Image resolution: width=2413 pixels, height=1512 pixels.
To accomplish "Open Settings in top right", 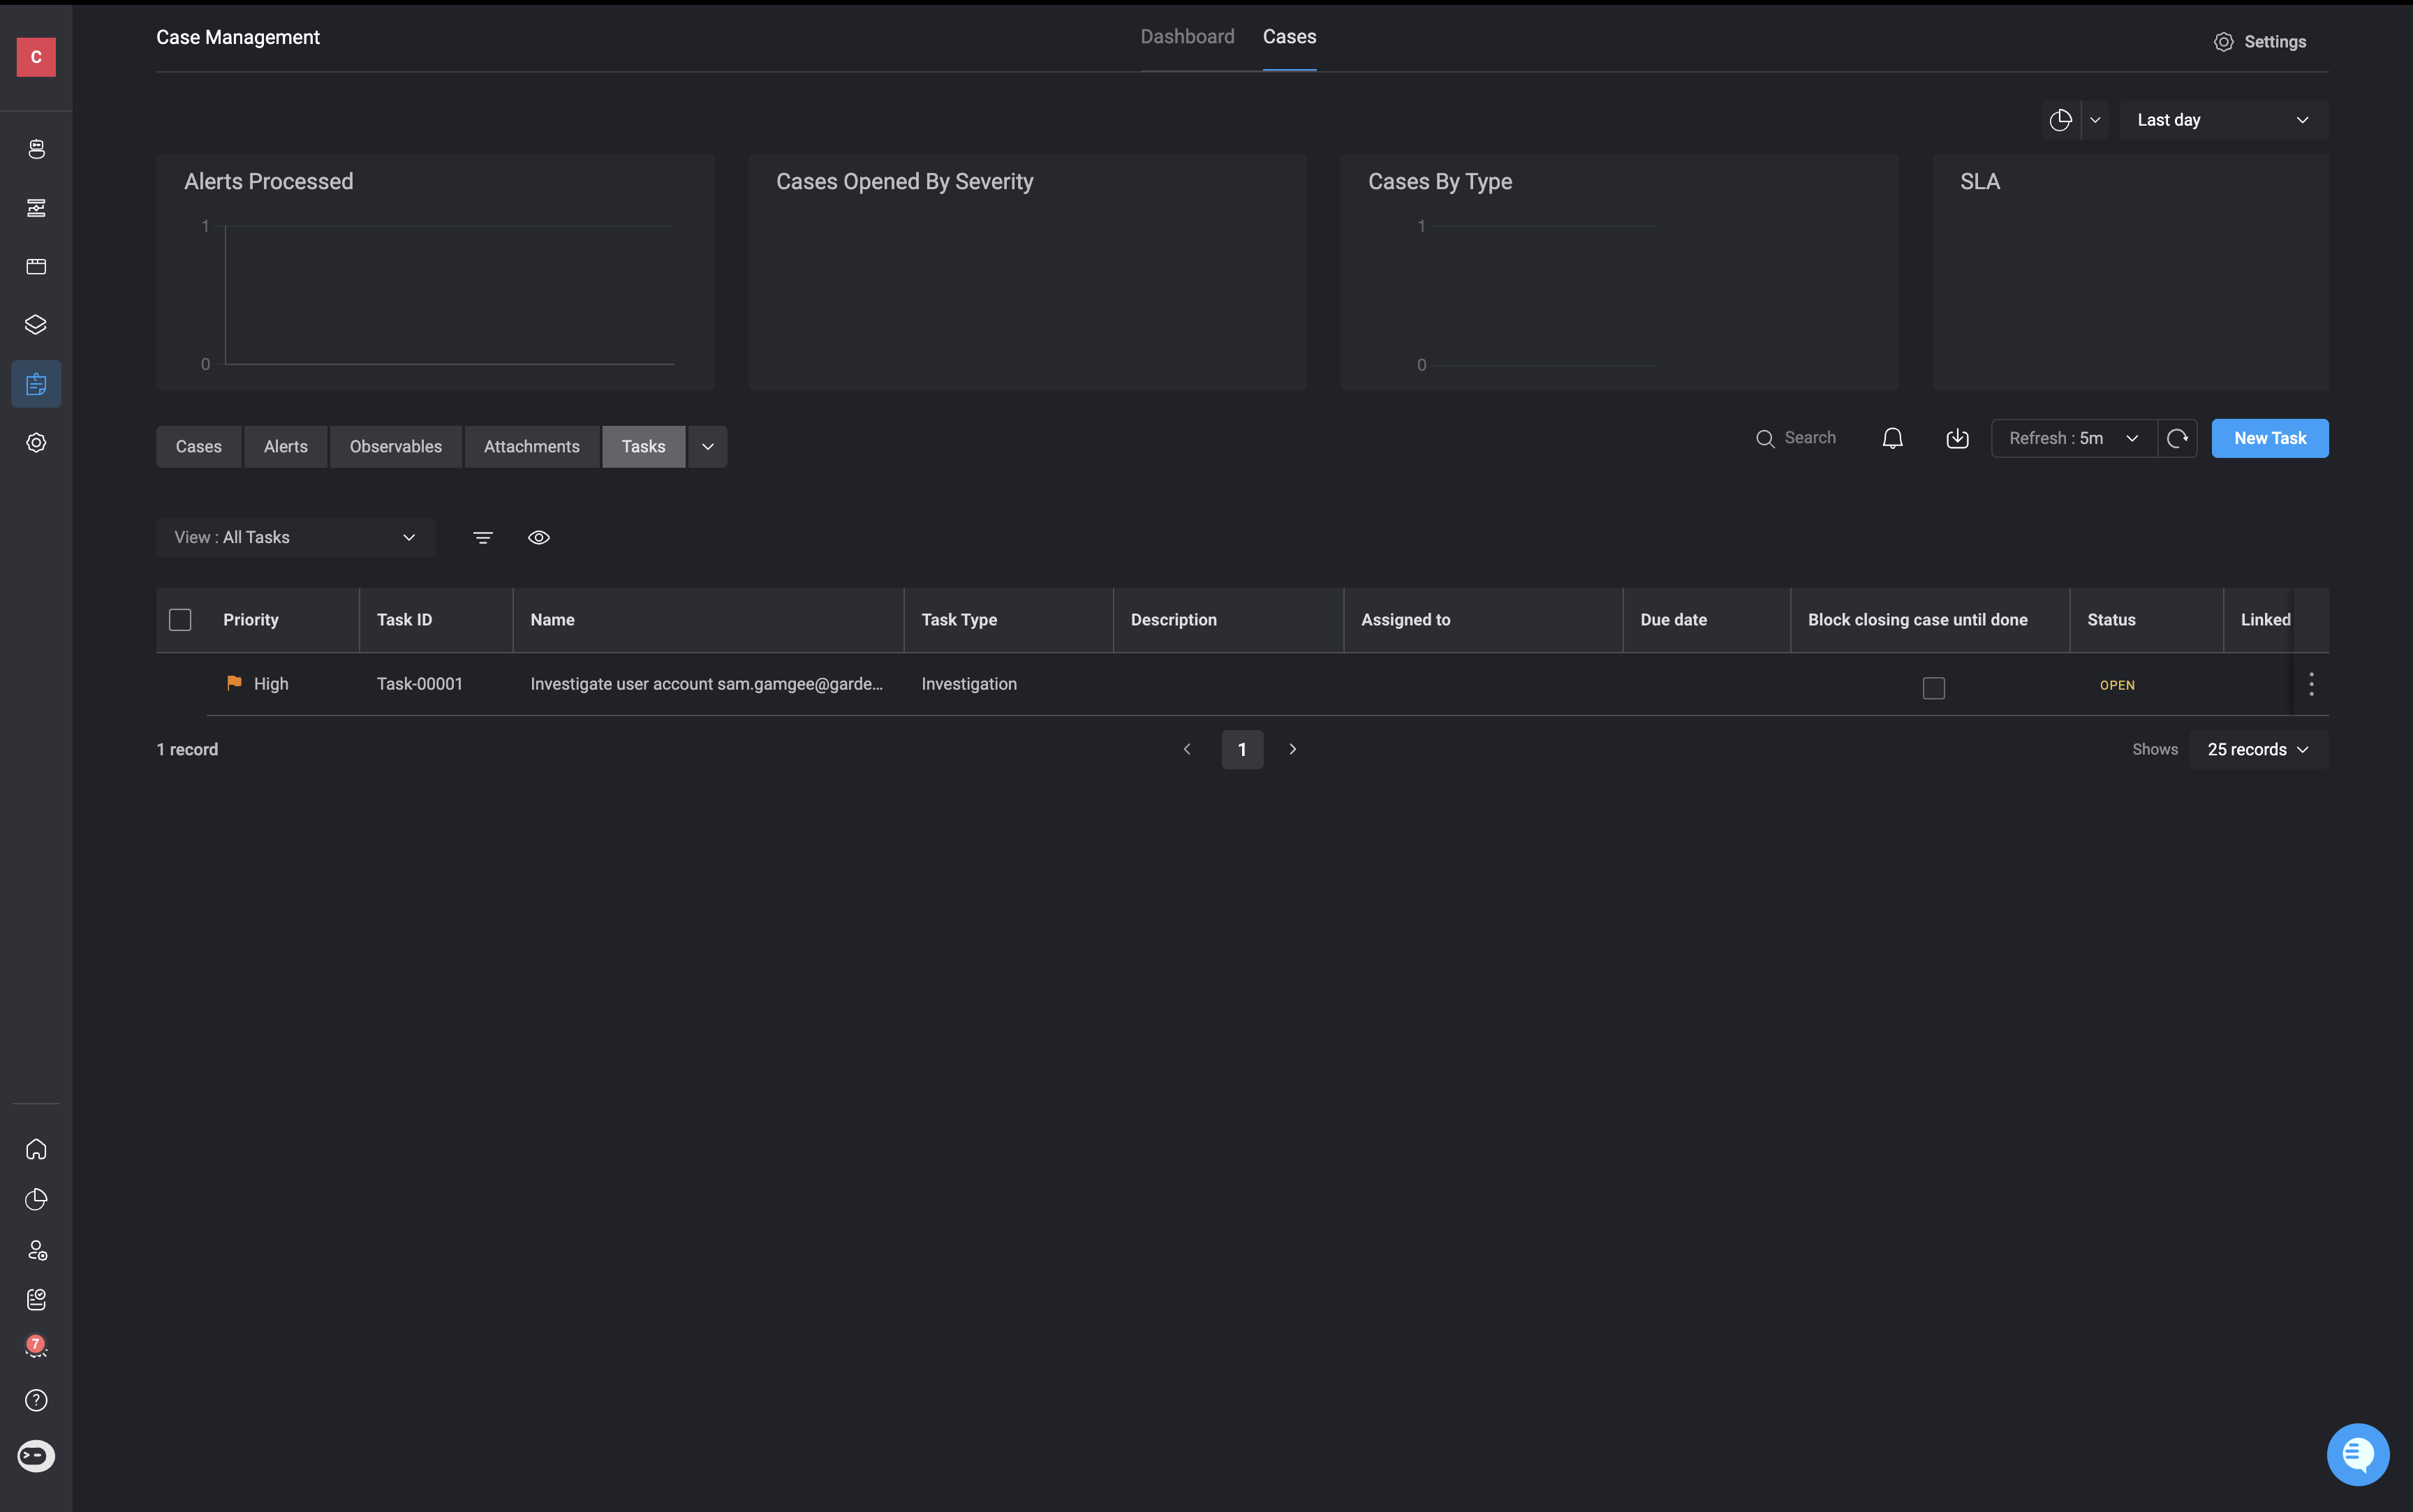I will click(x=2259, y=42).
